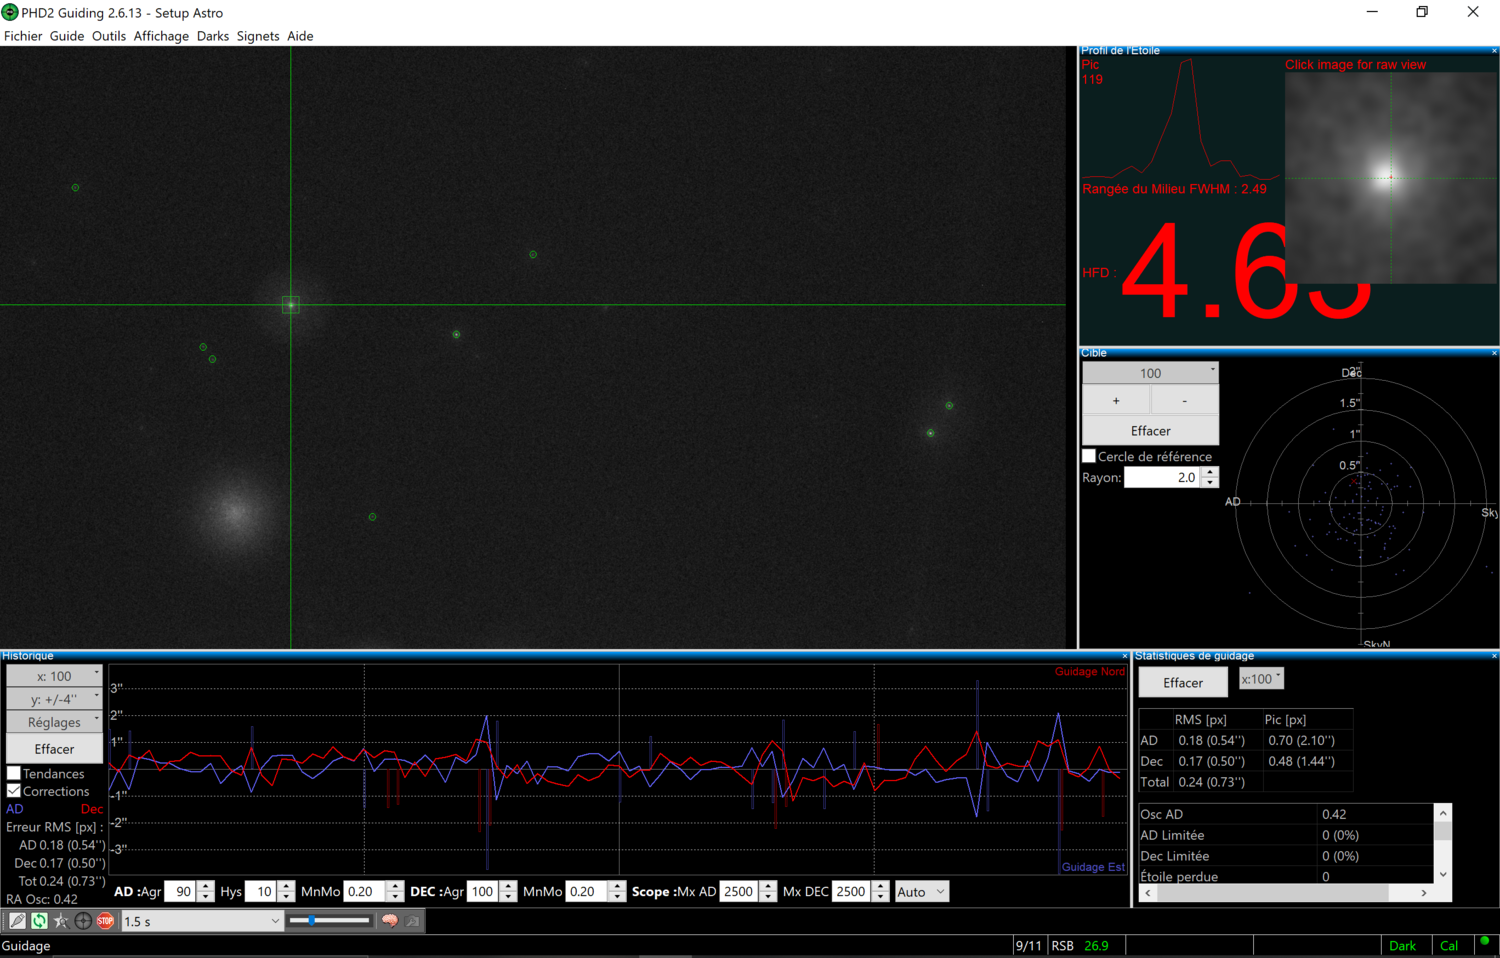
Task: Click Effacer in the Historique panel
Action: pos(54,749)
